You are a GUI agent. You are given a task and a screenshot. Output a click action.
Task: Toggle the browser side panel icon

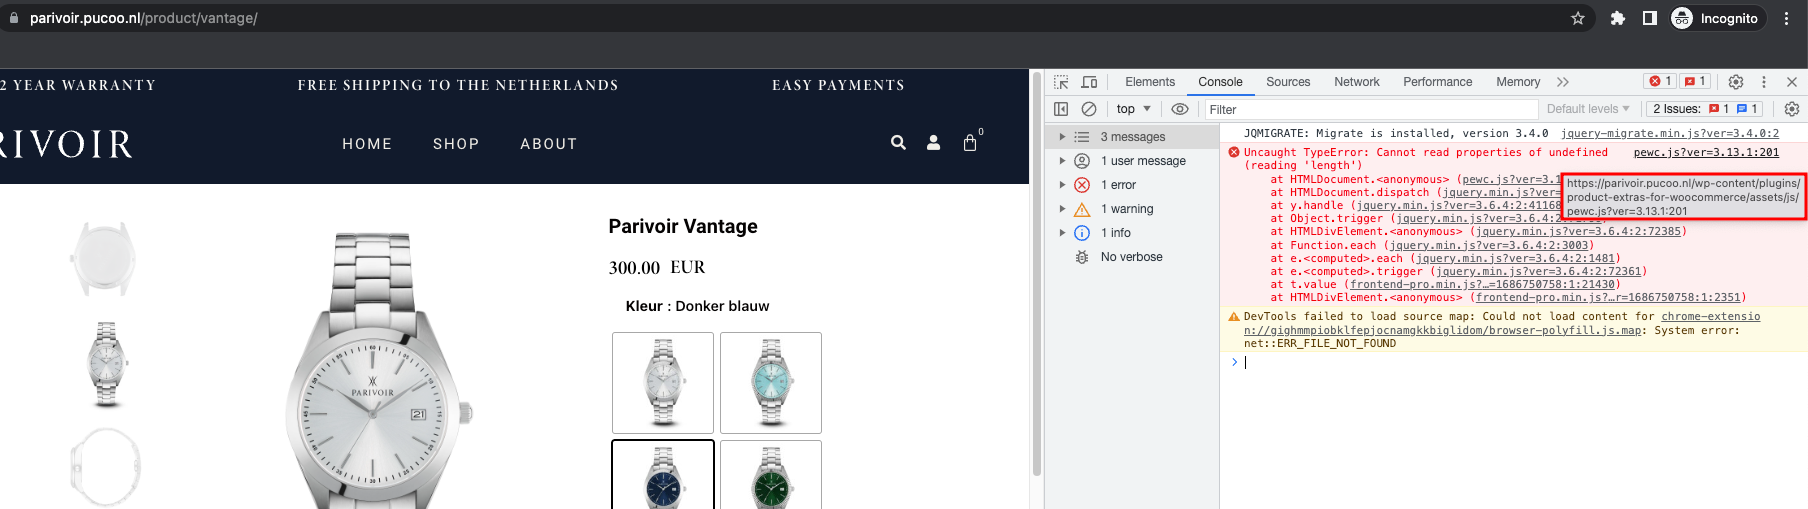coord(1650,18)
